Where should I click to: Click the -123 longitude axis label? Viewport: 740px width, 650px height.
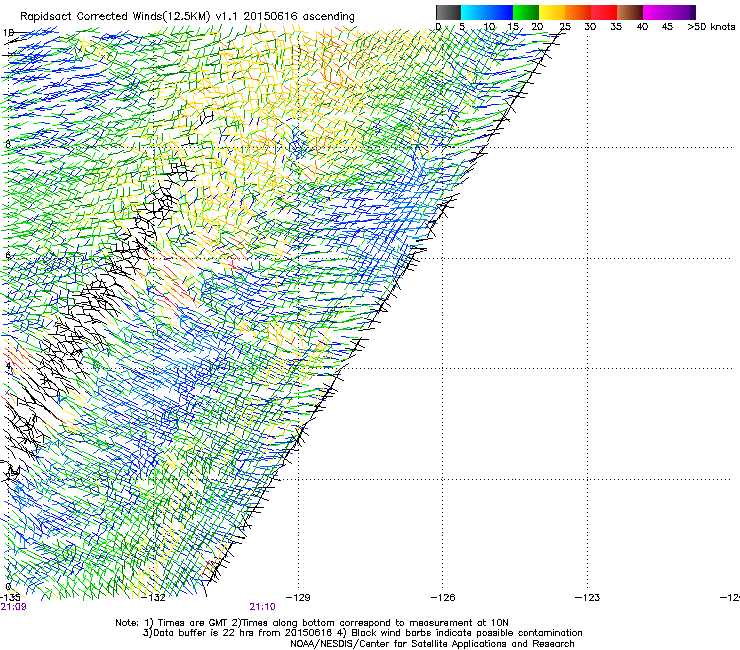(x=588, y=598)
